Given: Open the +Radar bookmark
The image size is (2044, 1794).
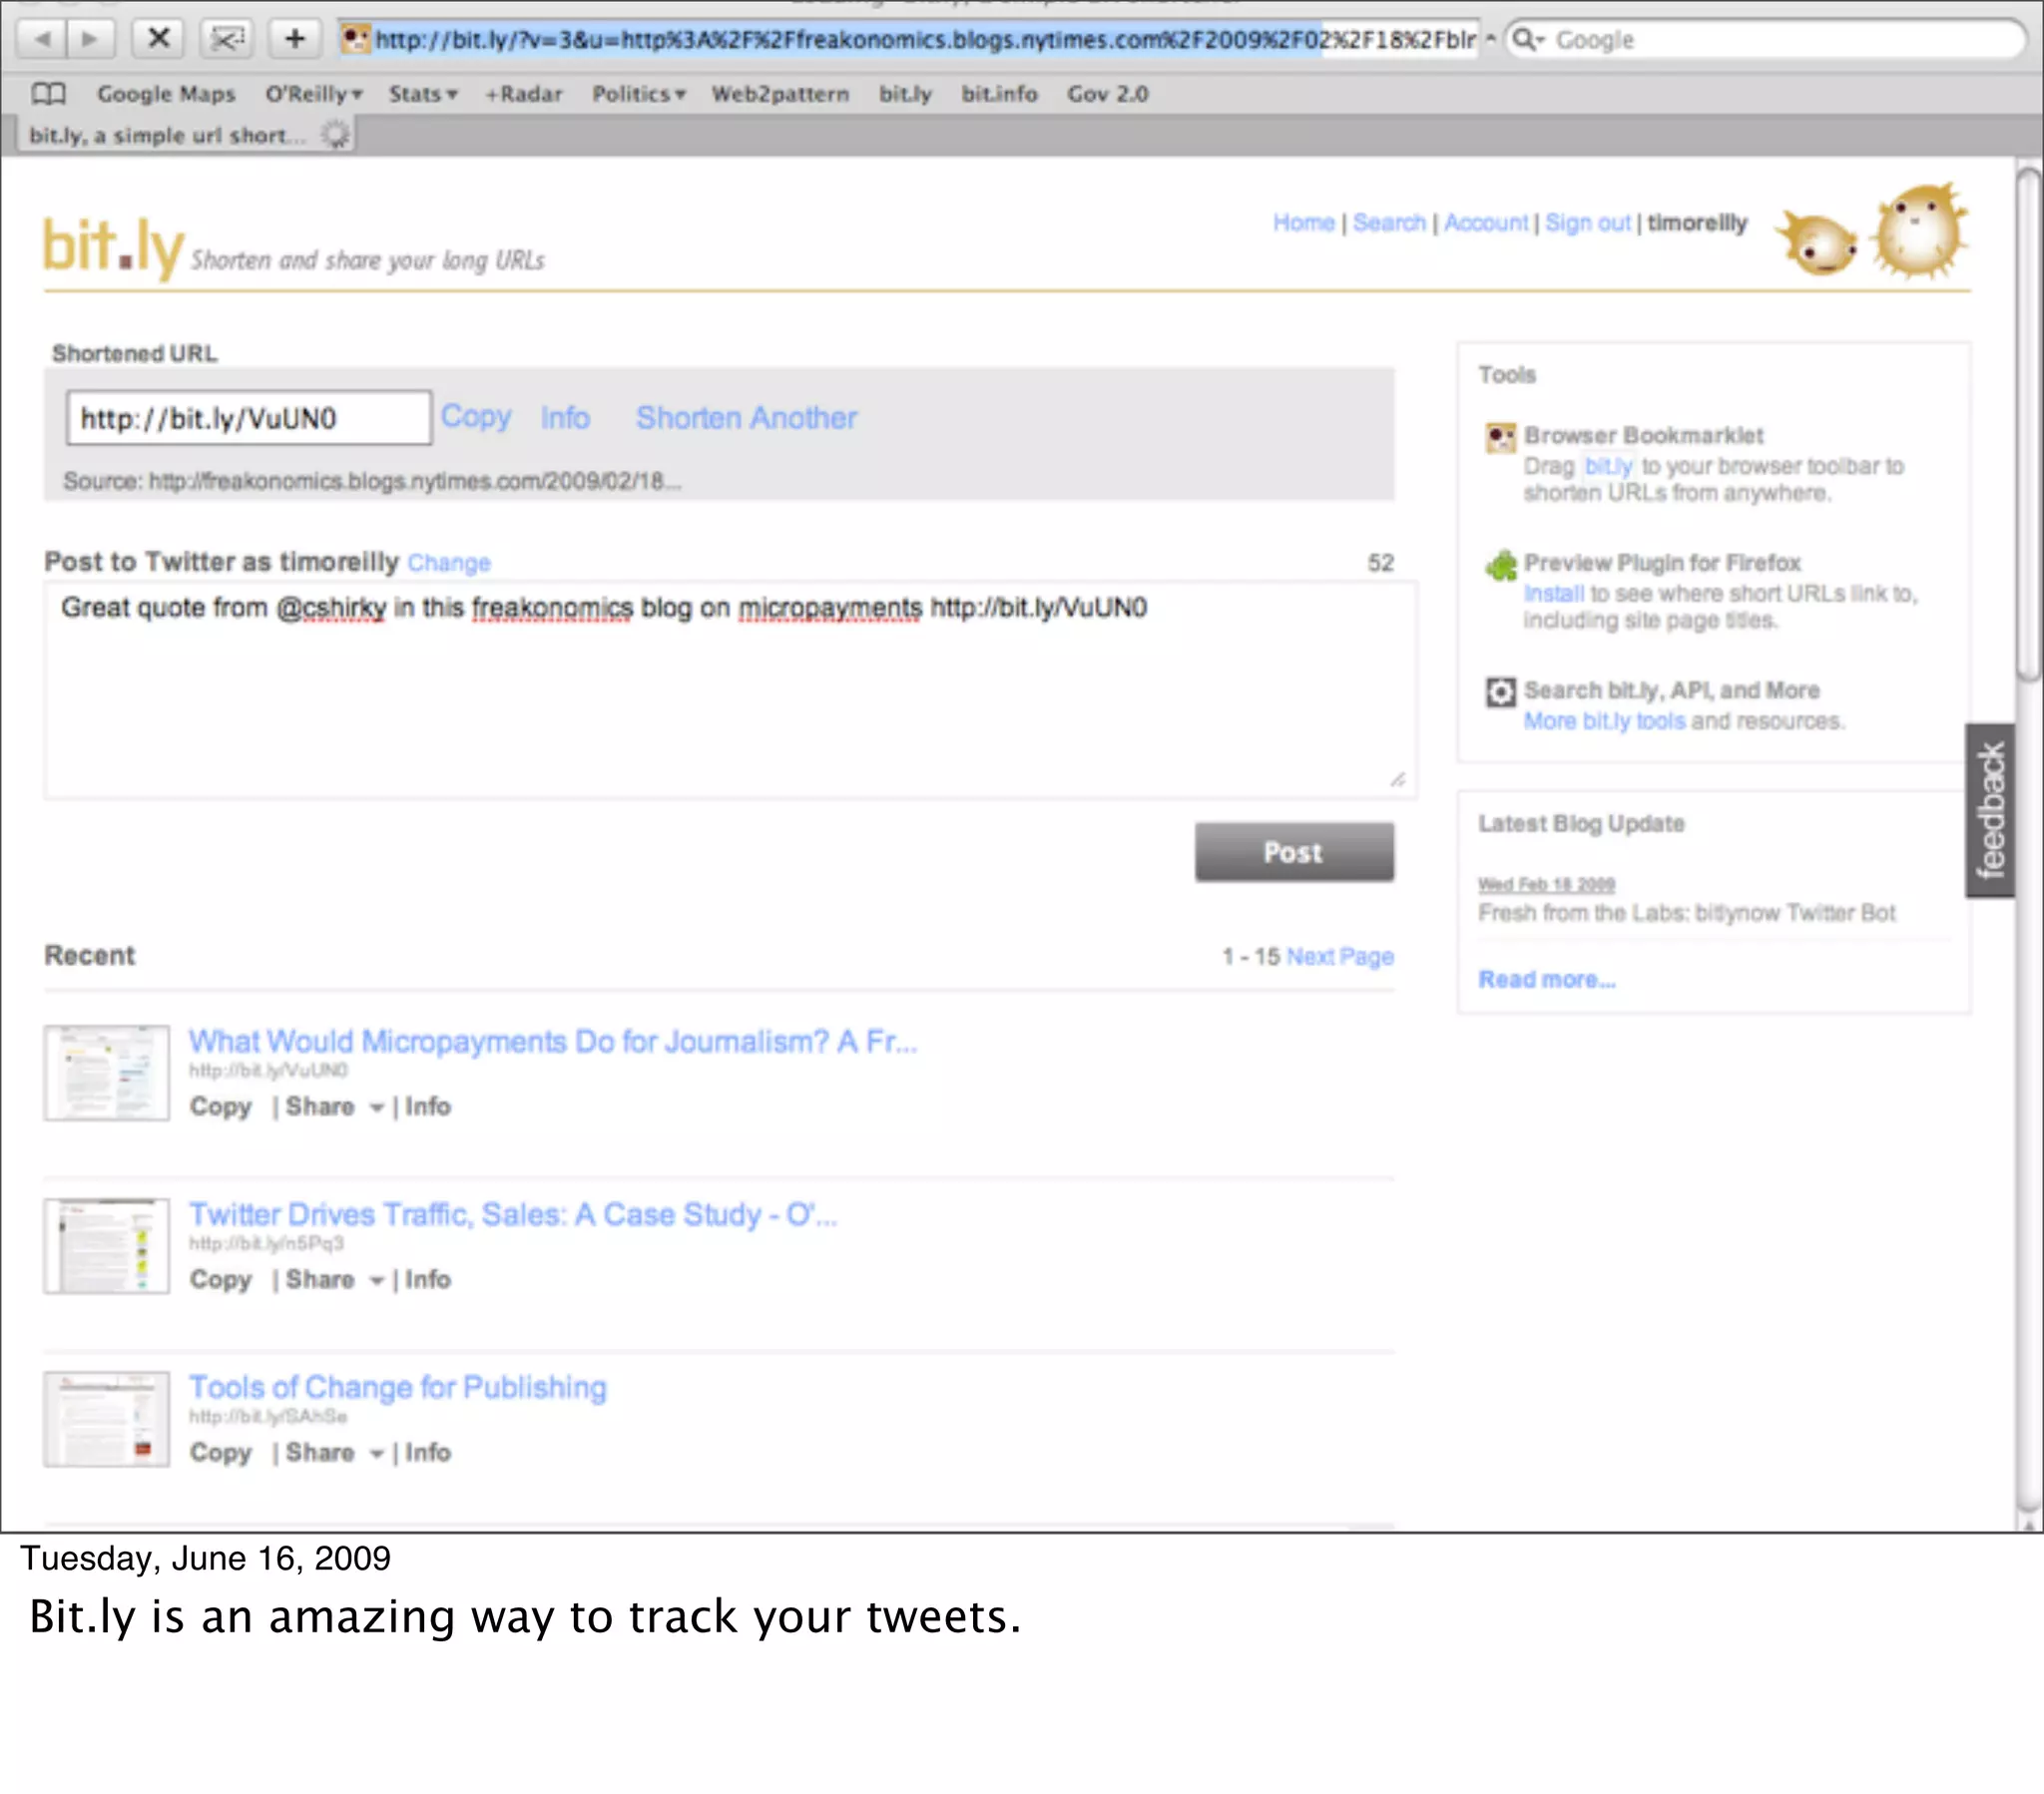Looking at the screenshot, I should 523,94.
